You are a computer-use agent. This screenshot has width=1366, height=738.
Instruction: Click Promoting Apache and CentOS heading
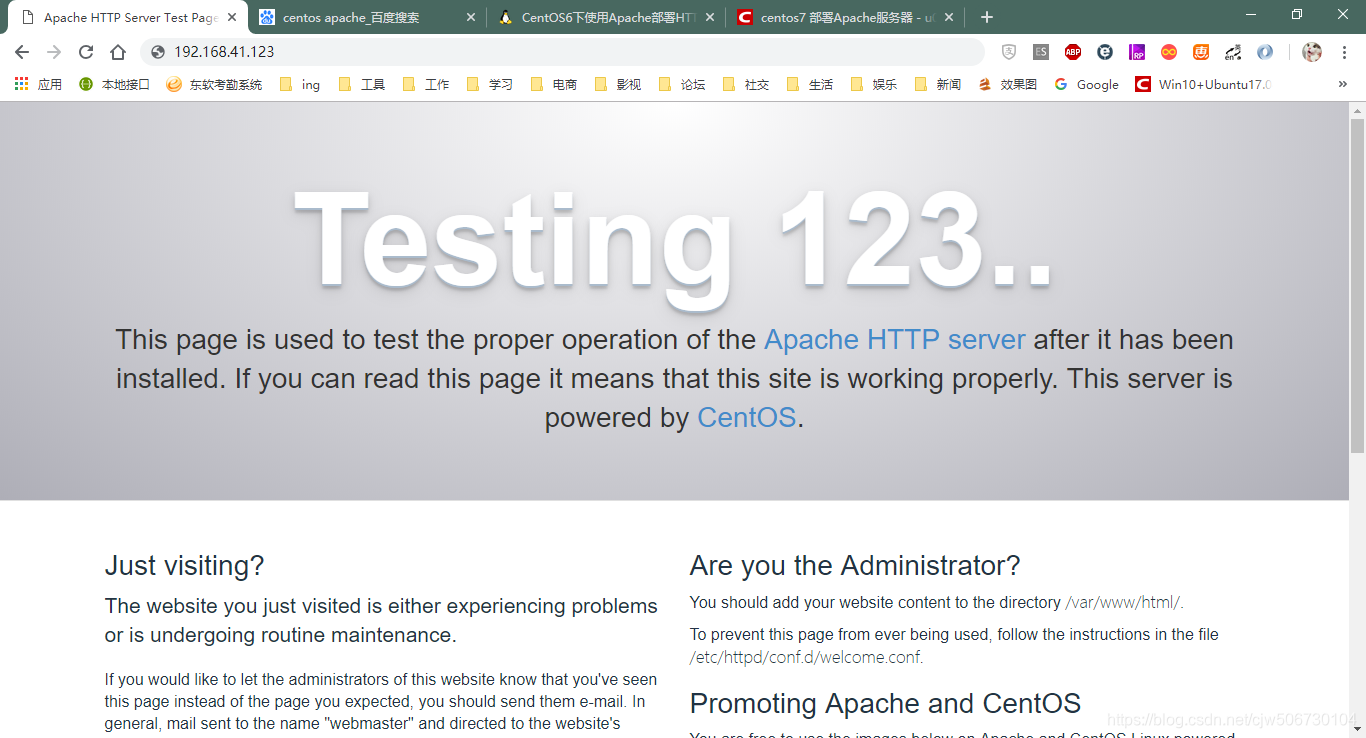point(885,703)
